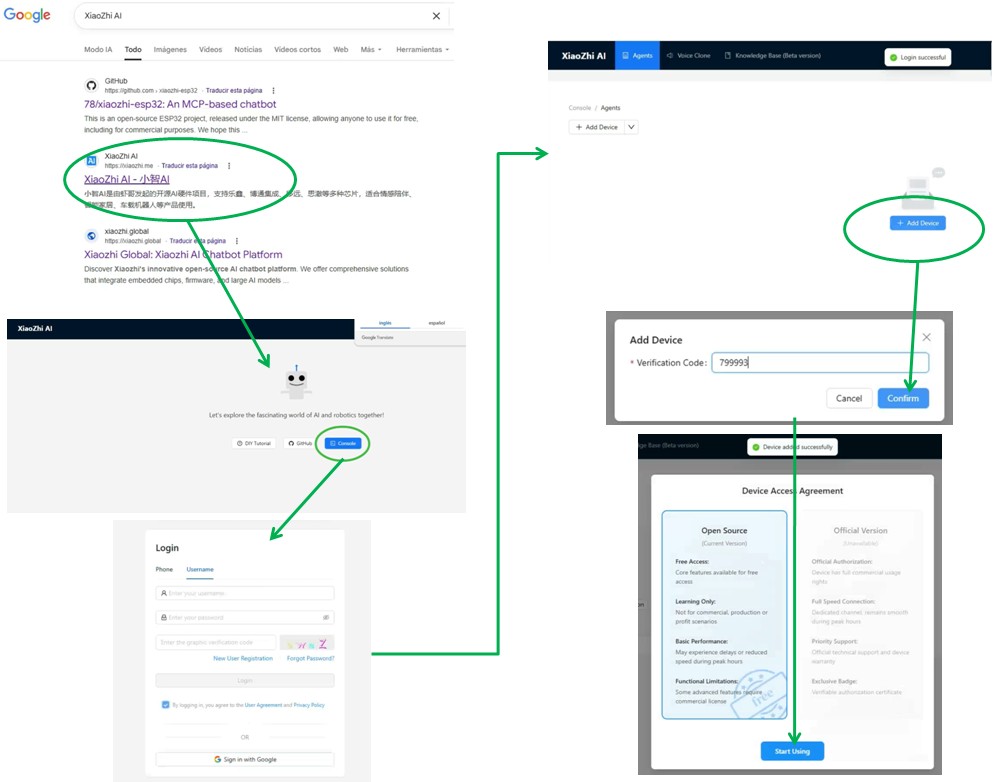Switch to the Imágenes search tab
Viewport: 1002px width, 782px height.
point(170,49)
